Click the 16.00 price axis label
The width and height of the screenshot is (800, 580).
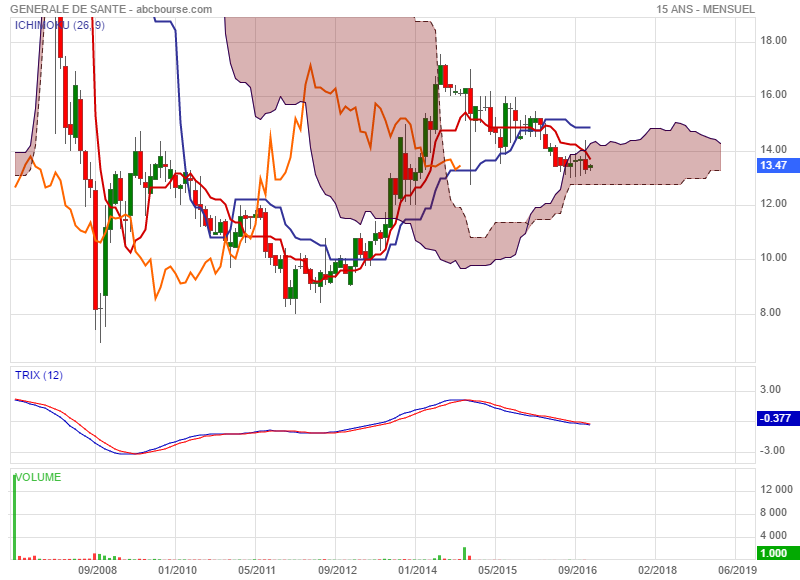tap(773, 94)
